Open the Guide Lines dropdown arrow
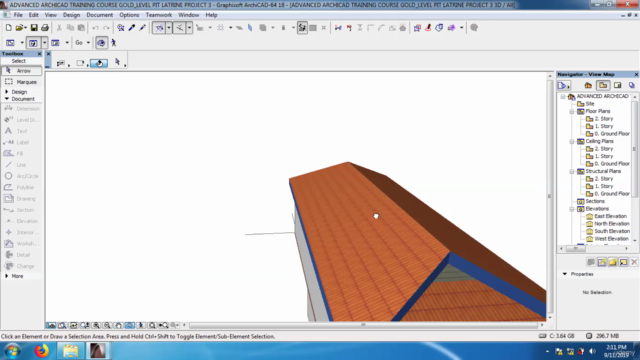The image size is (640, 360). (169, 28)
